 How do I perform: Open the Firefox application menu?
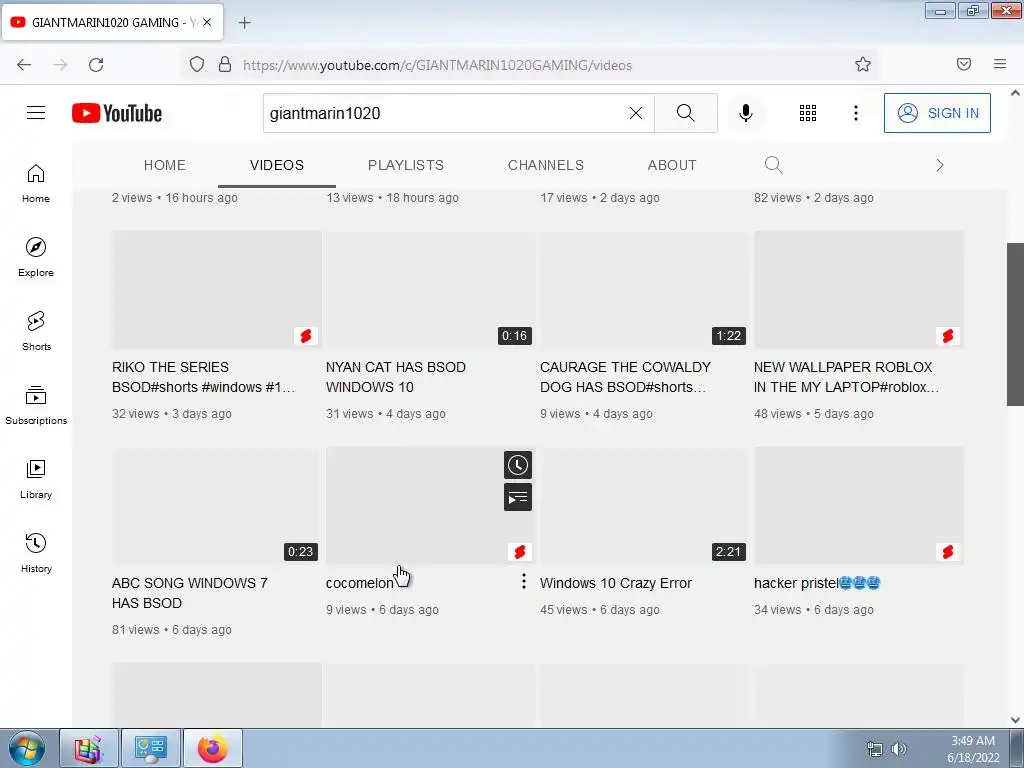click(1000, 64)
